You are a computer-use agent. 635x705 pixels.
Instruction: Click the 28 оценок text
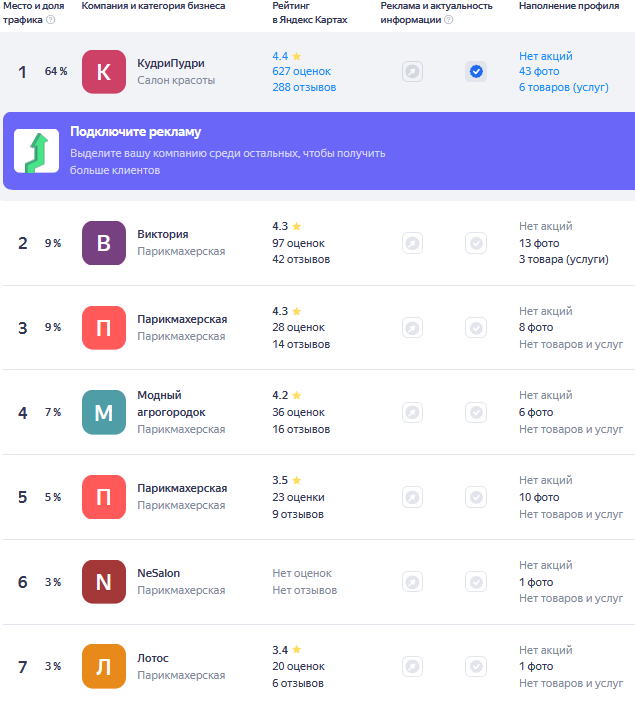pos(298,327)
